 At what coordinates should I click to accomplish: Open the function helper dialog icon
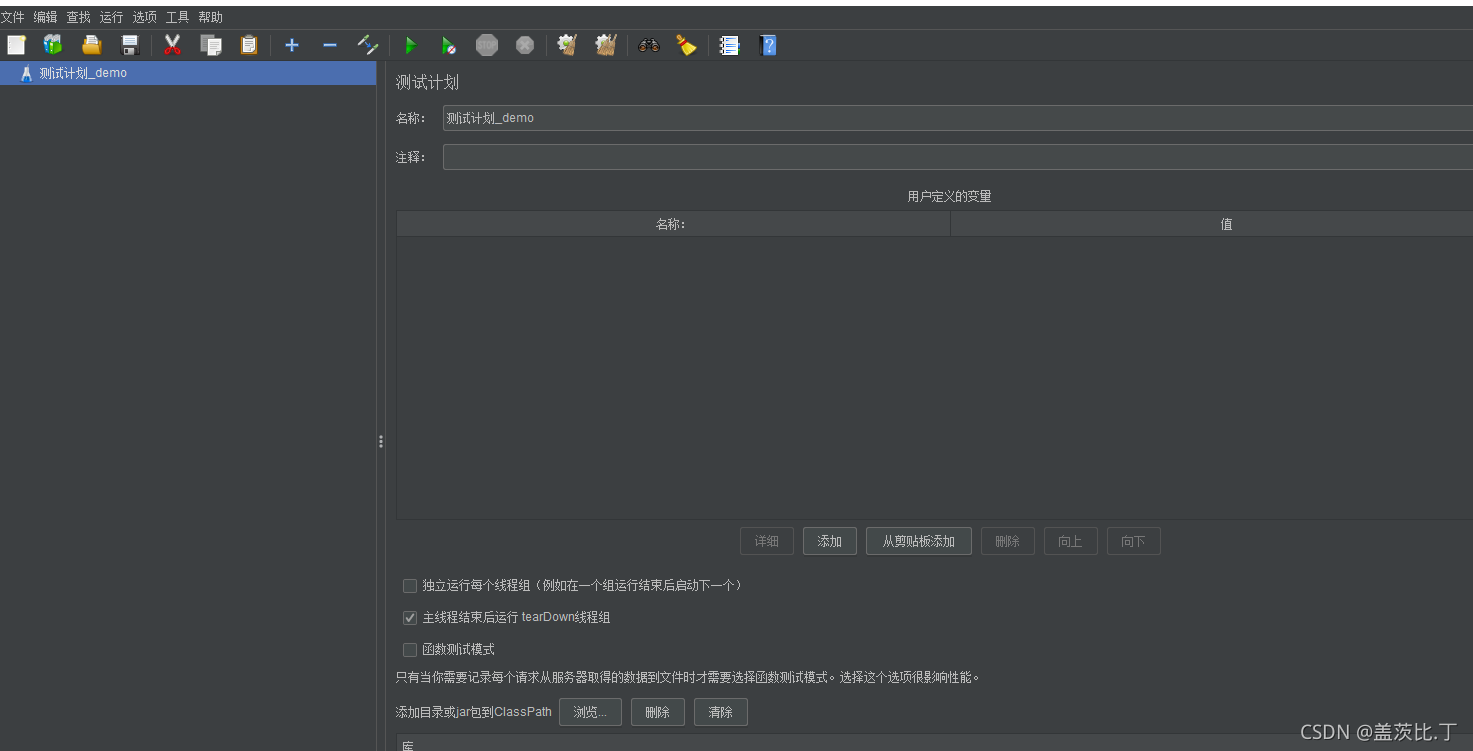coord(730,45)
